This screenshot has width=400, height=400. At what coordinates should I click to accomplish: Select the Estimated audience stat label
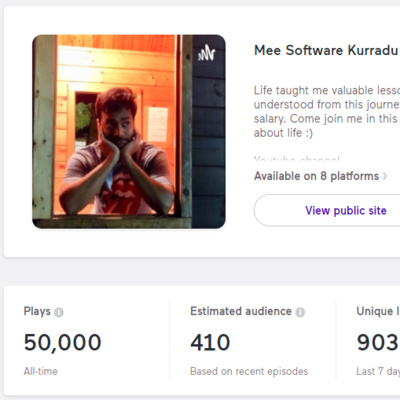point(241,311)
